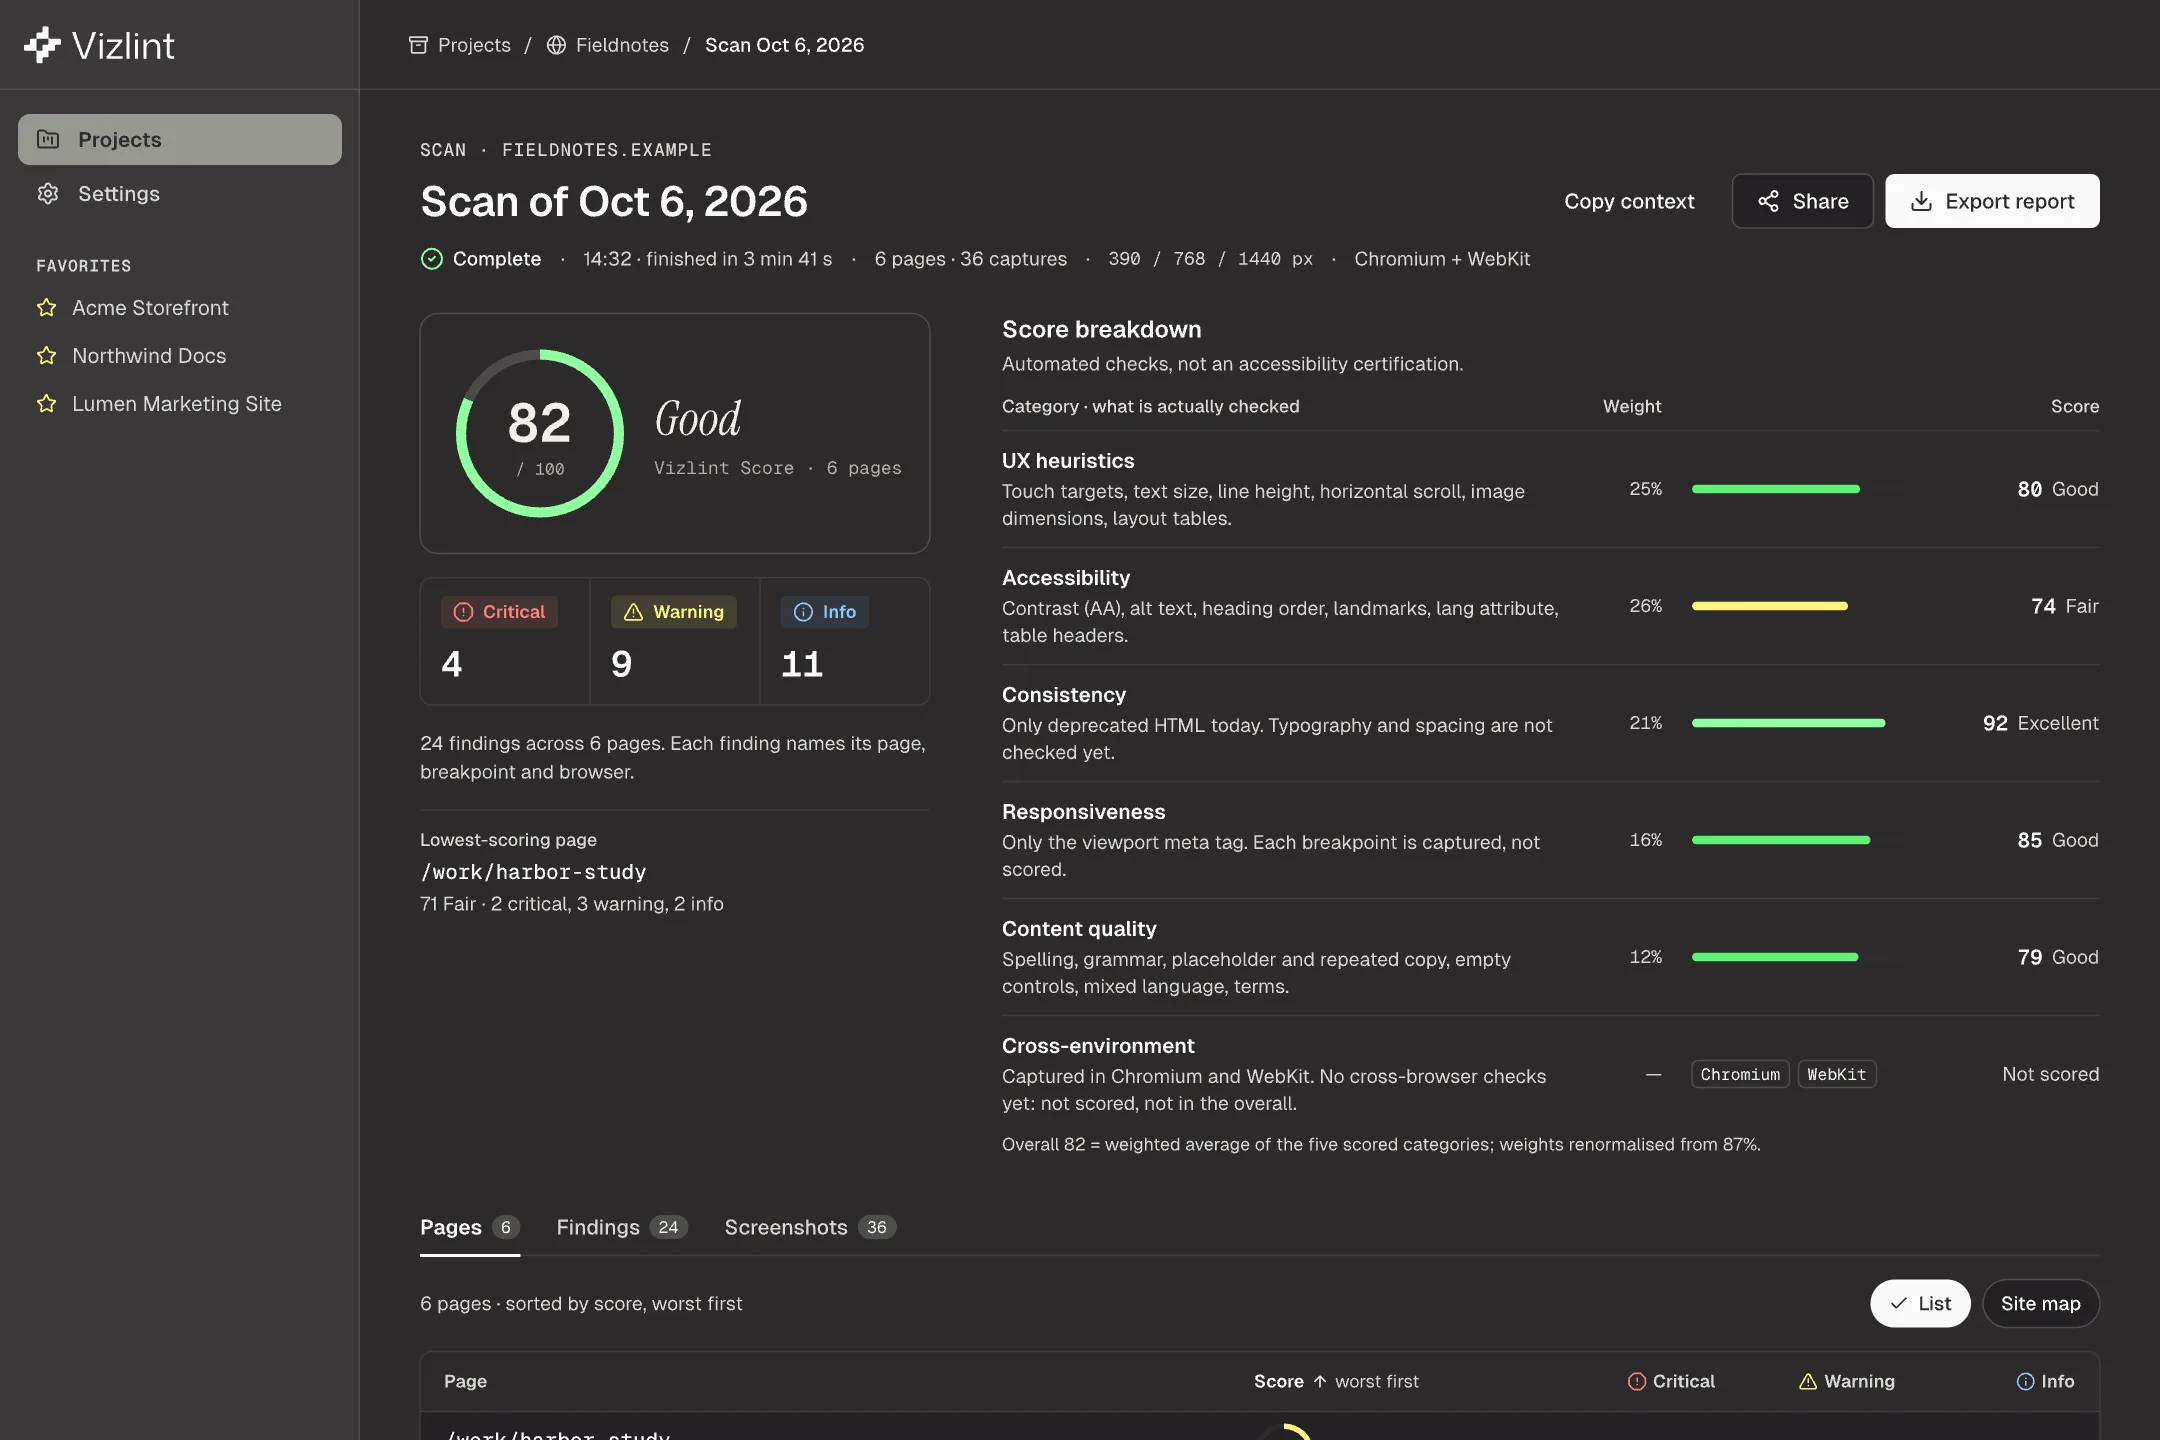Click the Warning triangle icon in summary card
Viewport: 2160px width, 1440px height.
click(633, 612)
